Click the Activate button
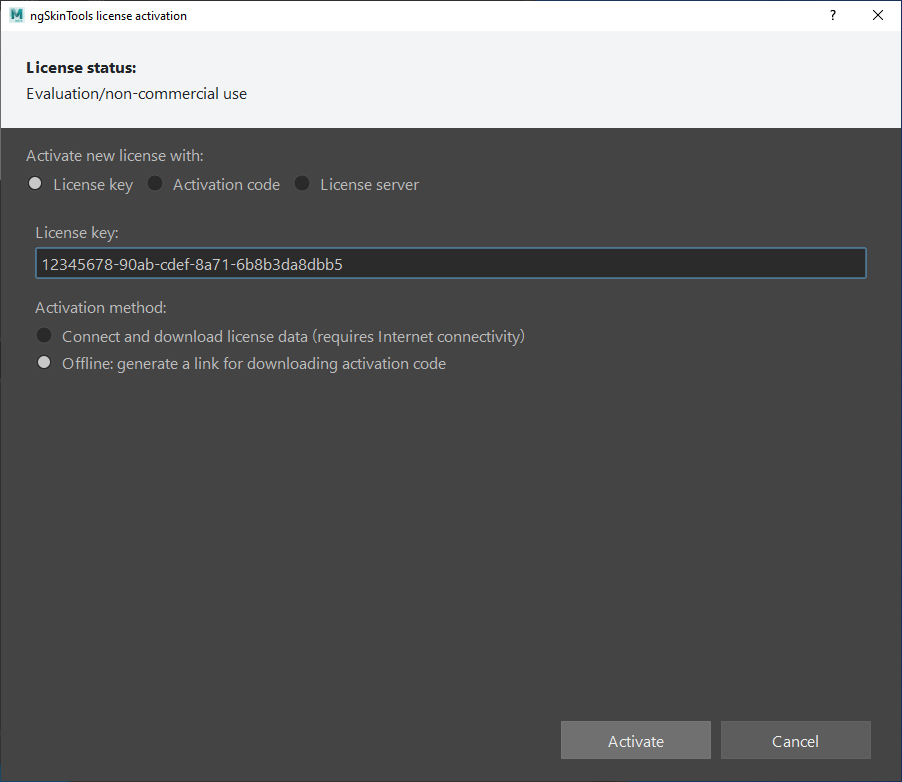The width and height of the screenshot is (902, 782). 636,740
